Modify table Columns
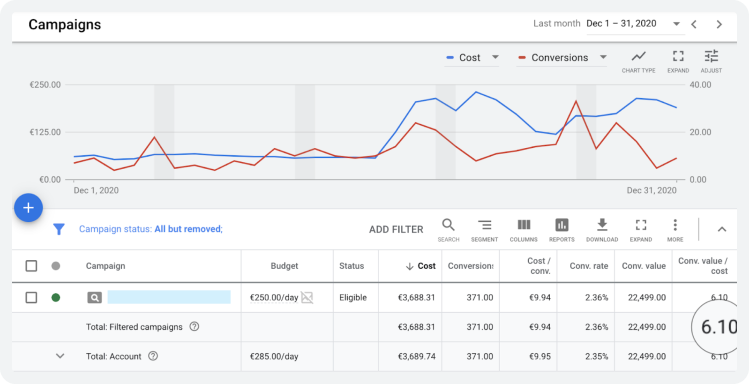 coord(524,230)
